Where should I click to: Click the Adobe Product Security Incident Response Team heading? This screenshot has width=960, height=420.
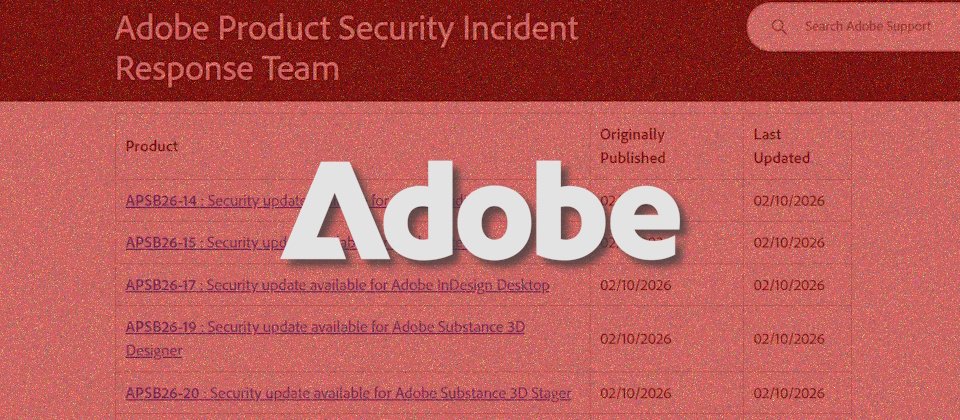(346, 47)
